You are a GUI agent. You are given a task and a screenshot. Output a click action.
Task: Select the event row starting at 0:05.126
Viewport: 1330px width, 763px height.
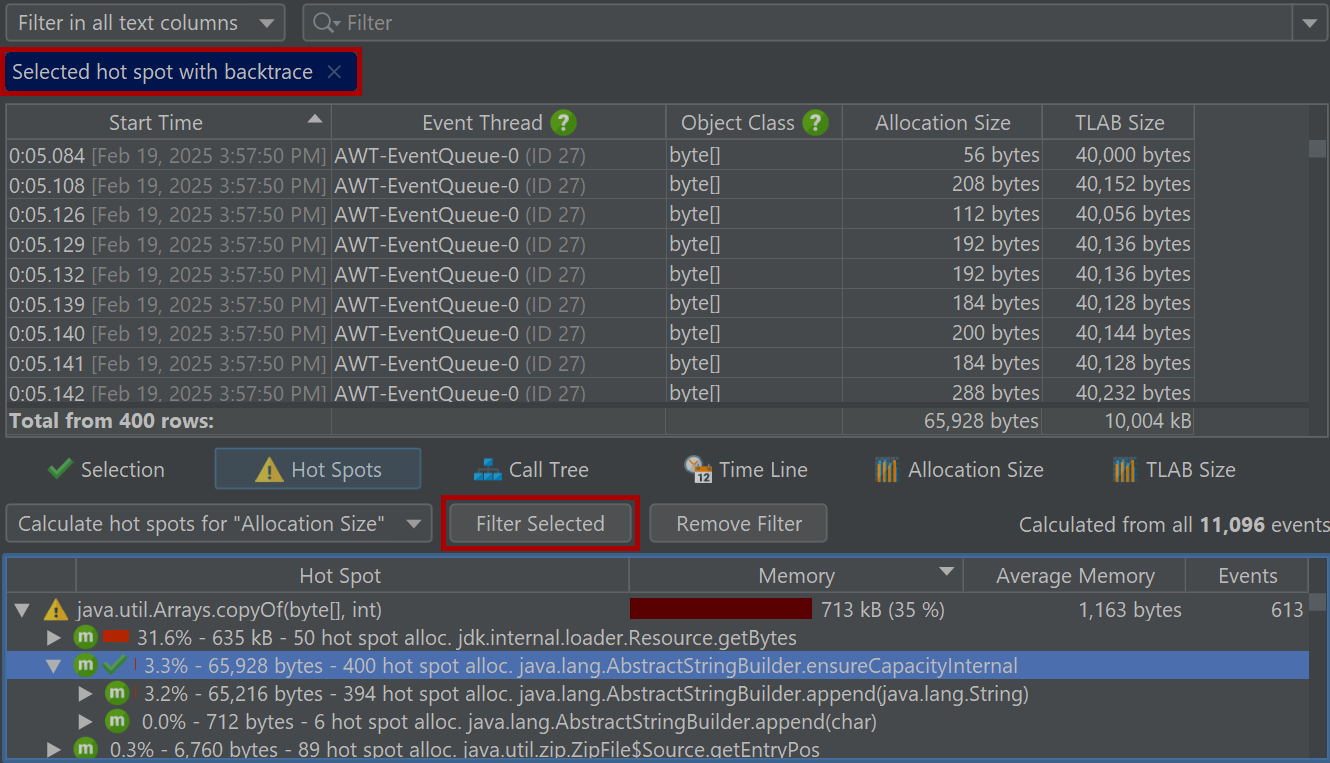[600, 214]
